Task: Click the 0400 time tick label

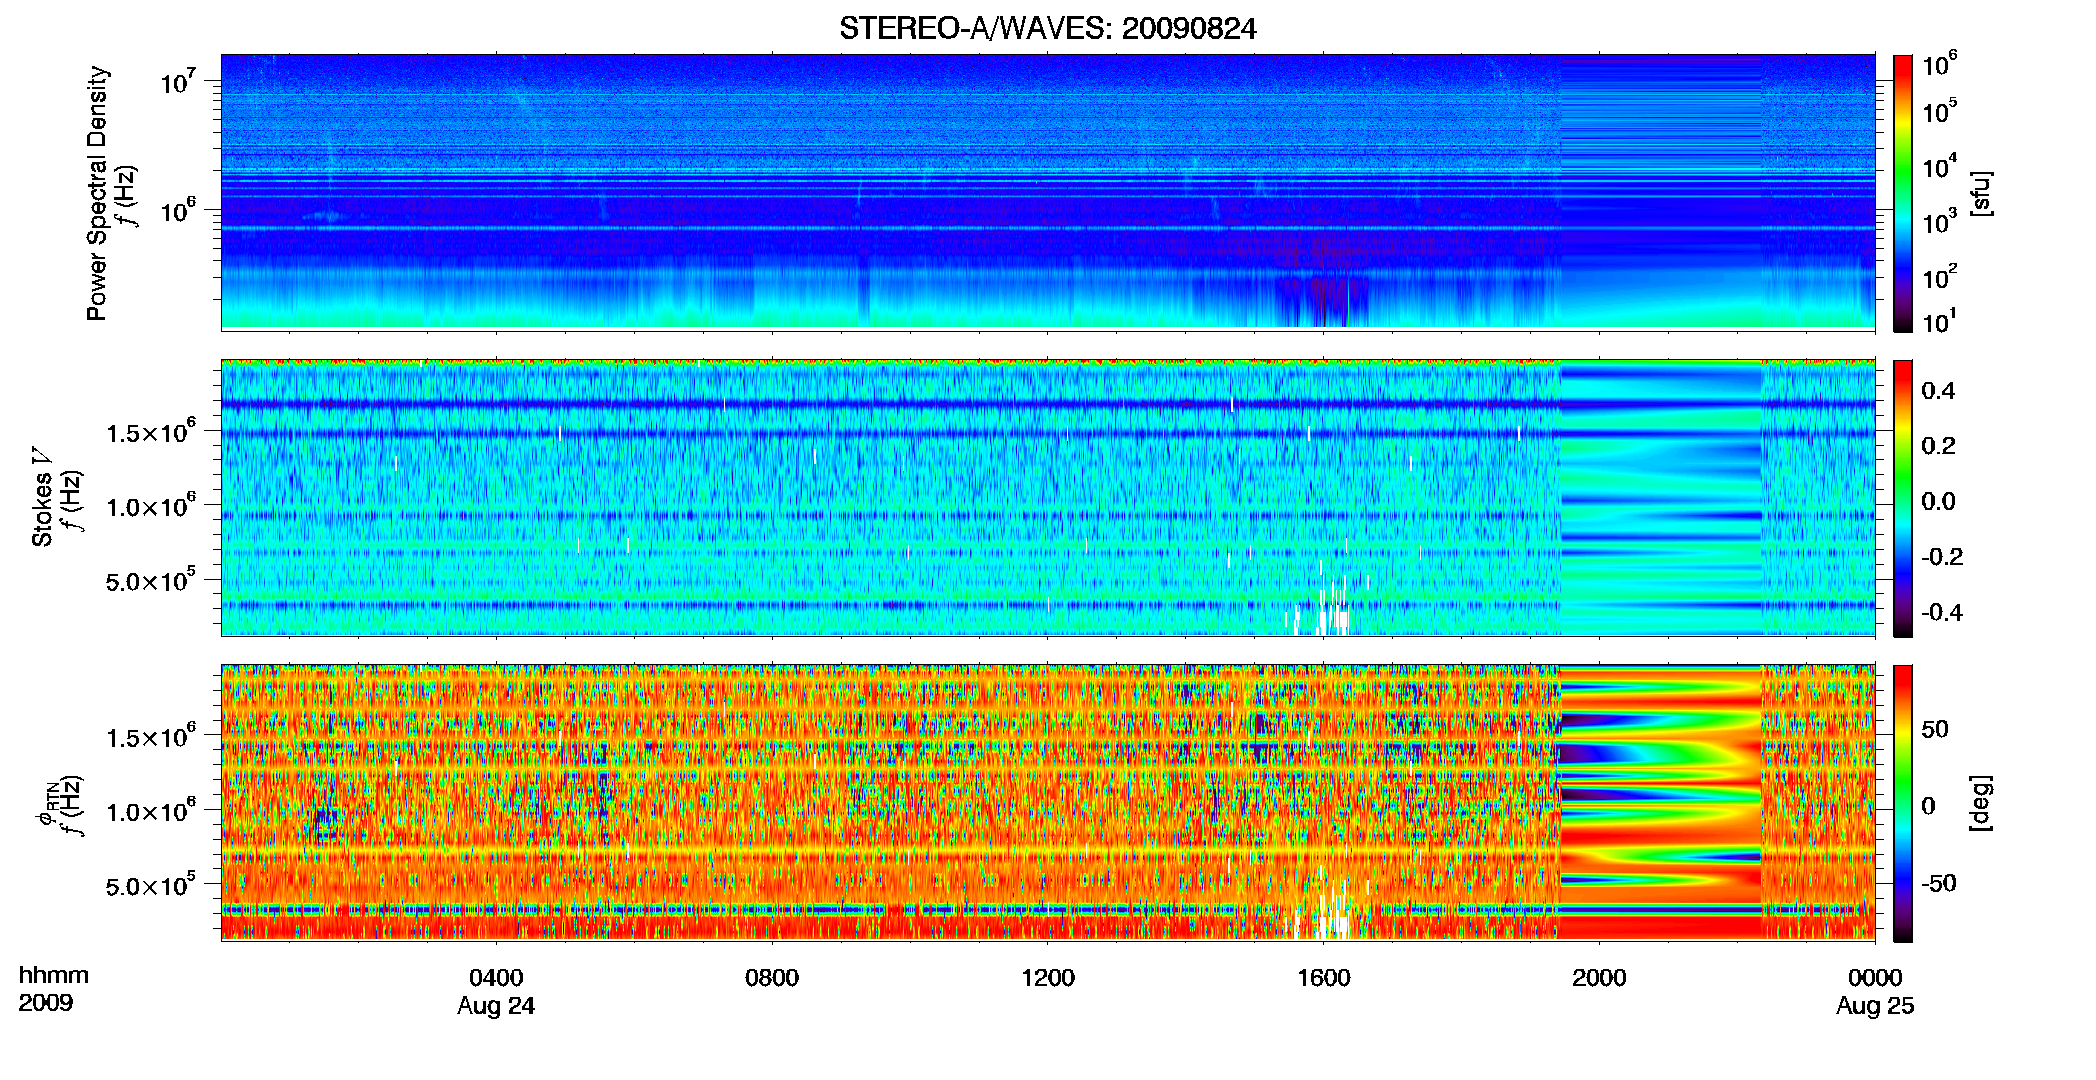Action: tap(496, 978)
